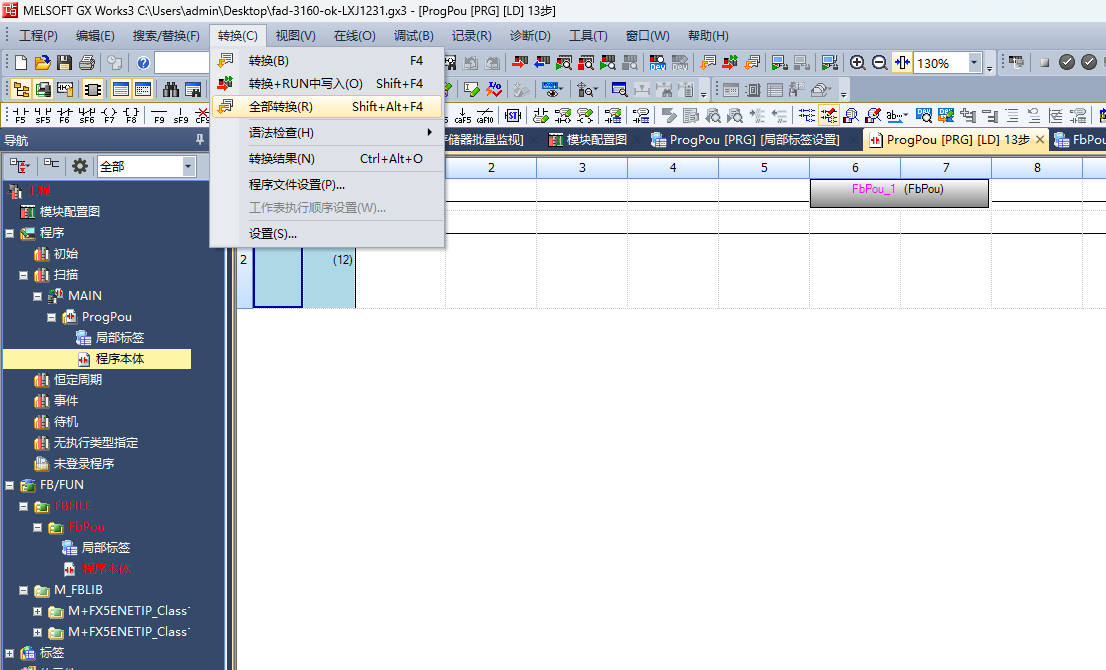
Task: Click the toolbar search input field
Action: 181,63
